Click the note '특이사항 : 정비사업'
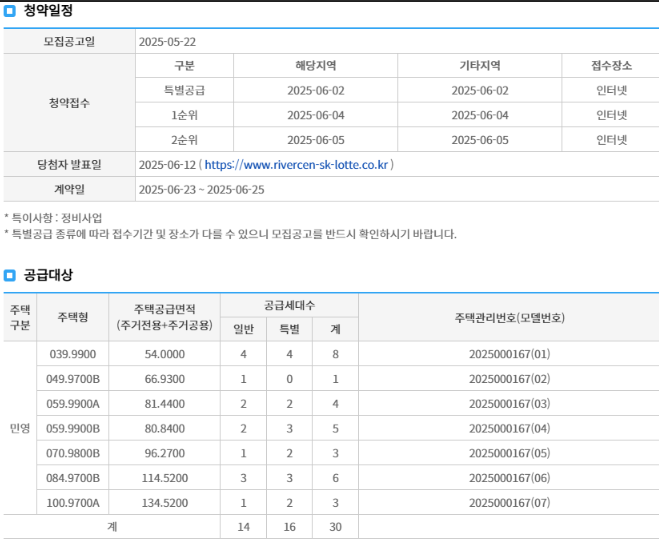This screenshot has width=659, height=541. [x=53, y=218]
